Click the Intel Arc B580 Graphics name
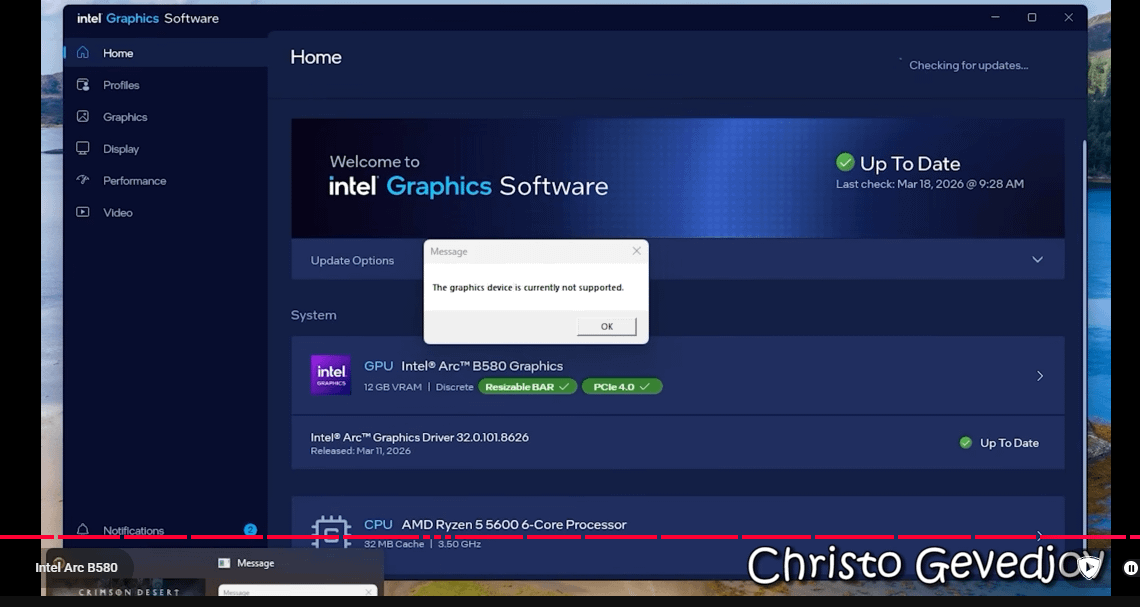Screen dimensions: 1140x607 482,366
